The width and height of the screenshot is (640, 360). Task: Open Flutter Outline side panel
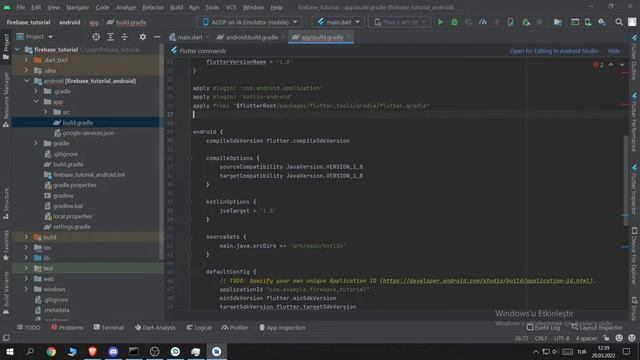(634, 57)
